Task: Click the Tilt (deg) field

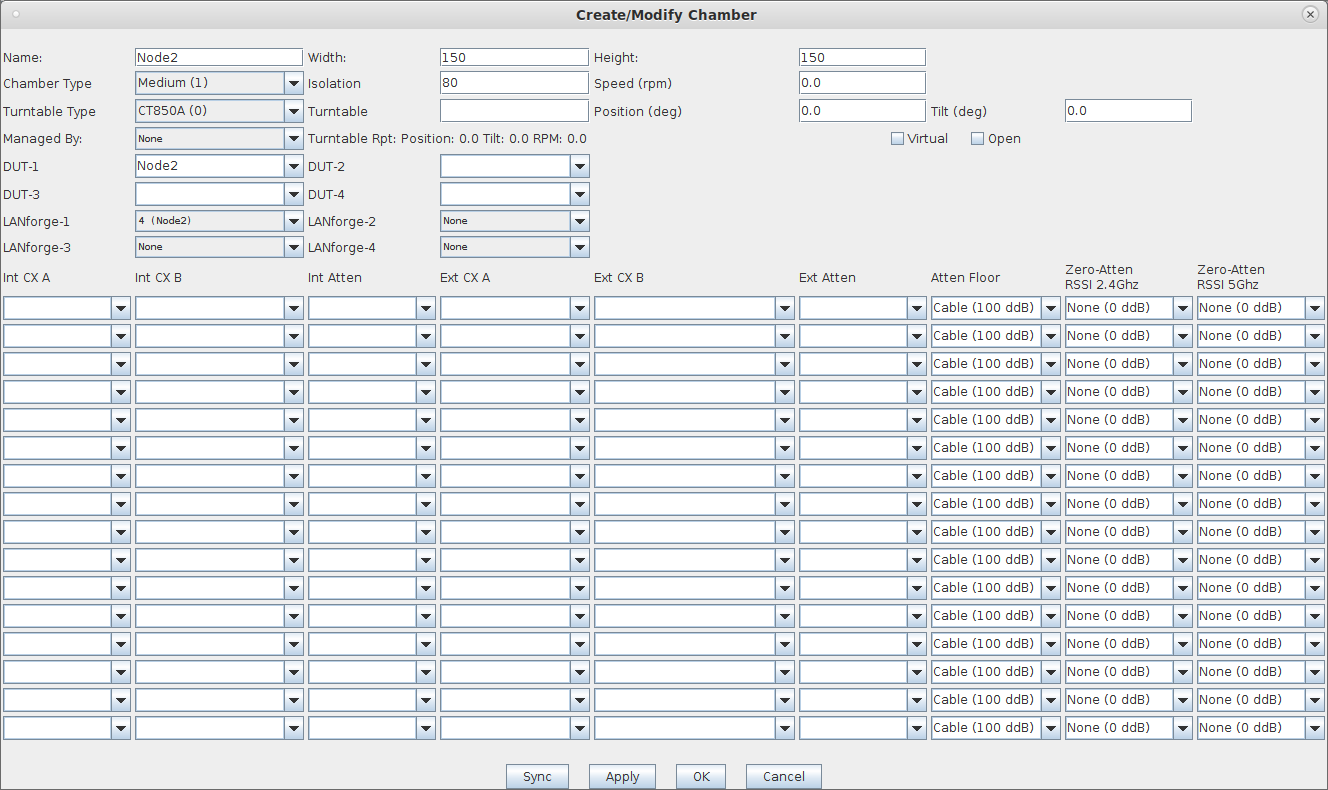Action: point(1128,111)
